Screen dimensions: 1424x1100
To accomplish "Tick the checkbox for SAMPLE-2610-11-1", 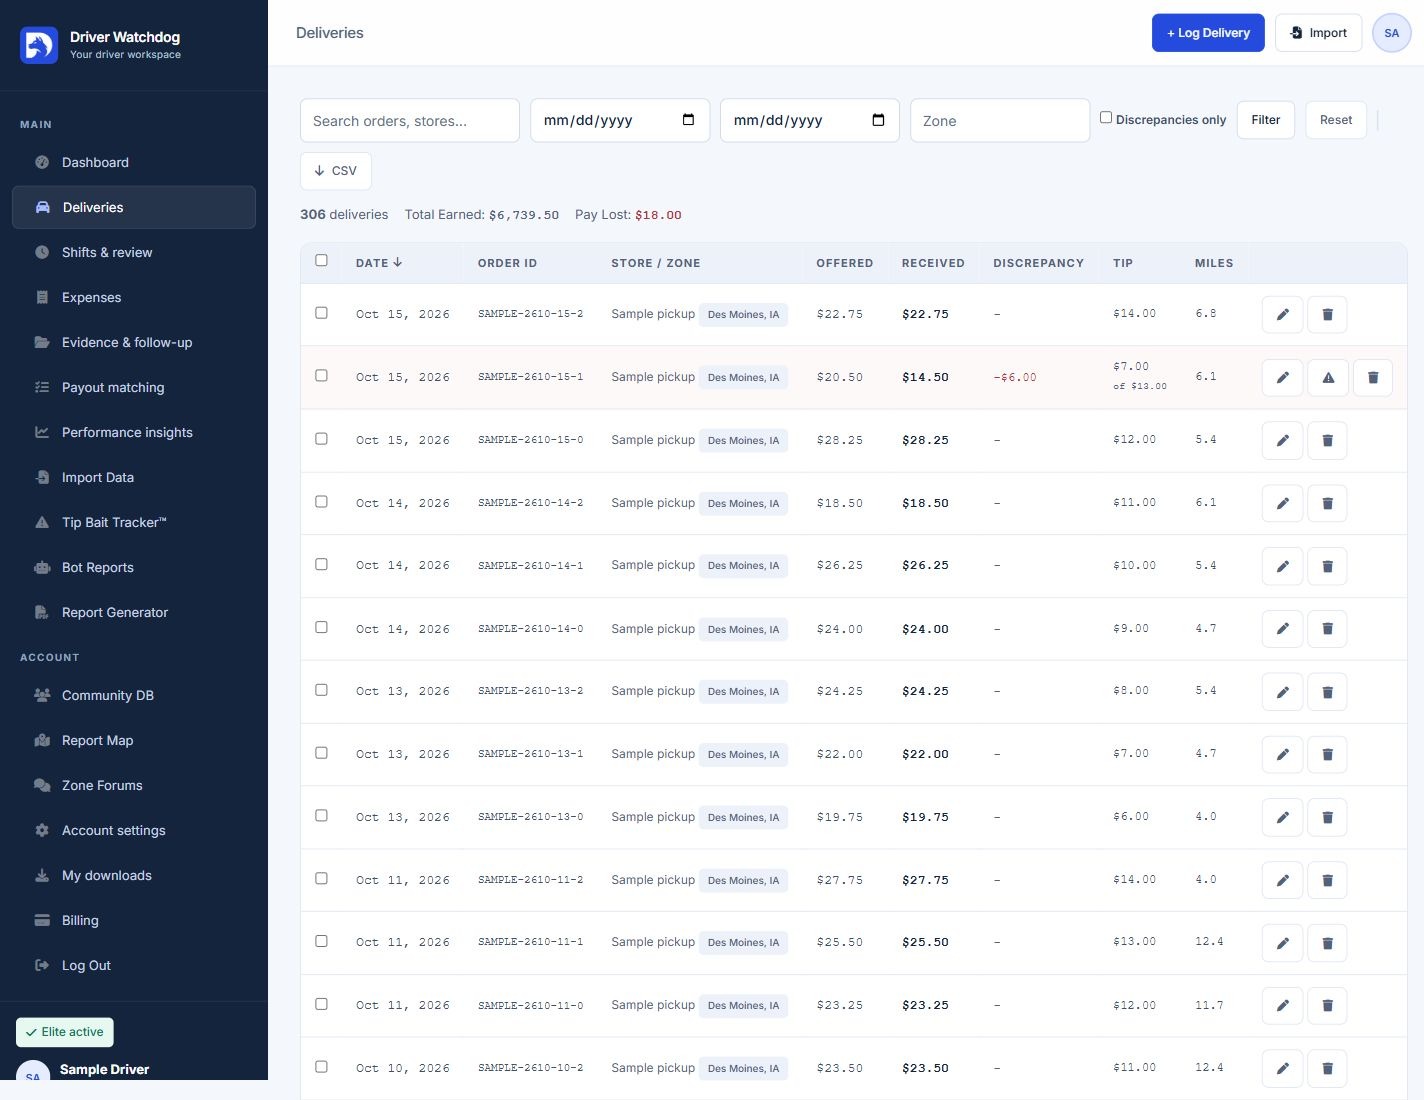I will [321, 941].
